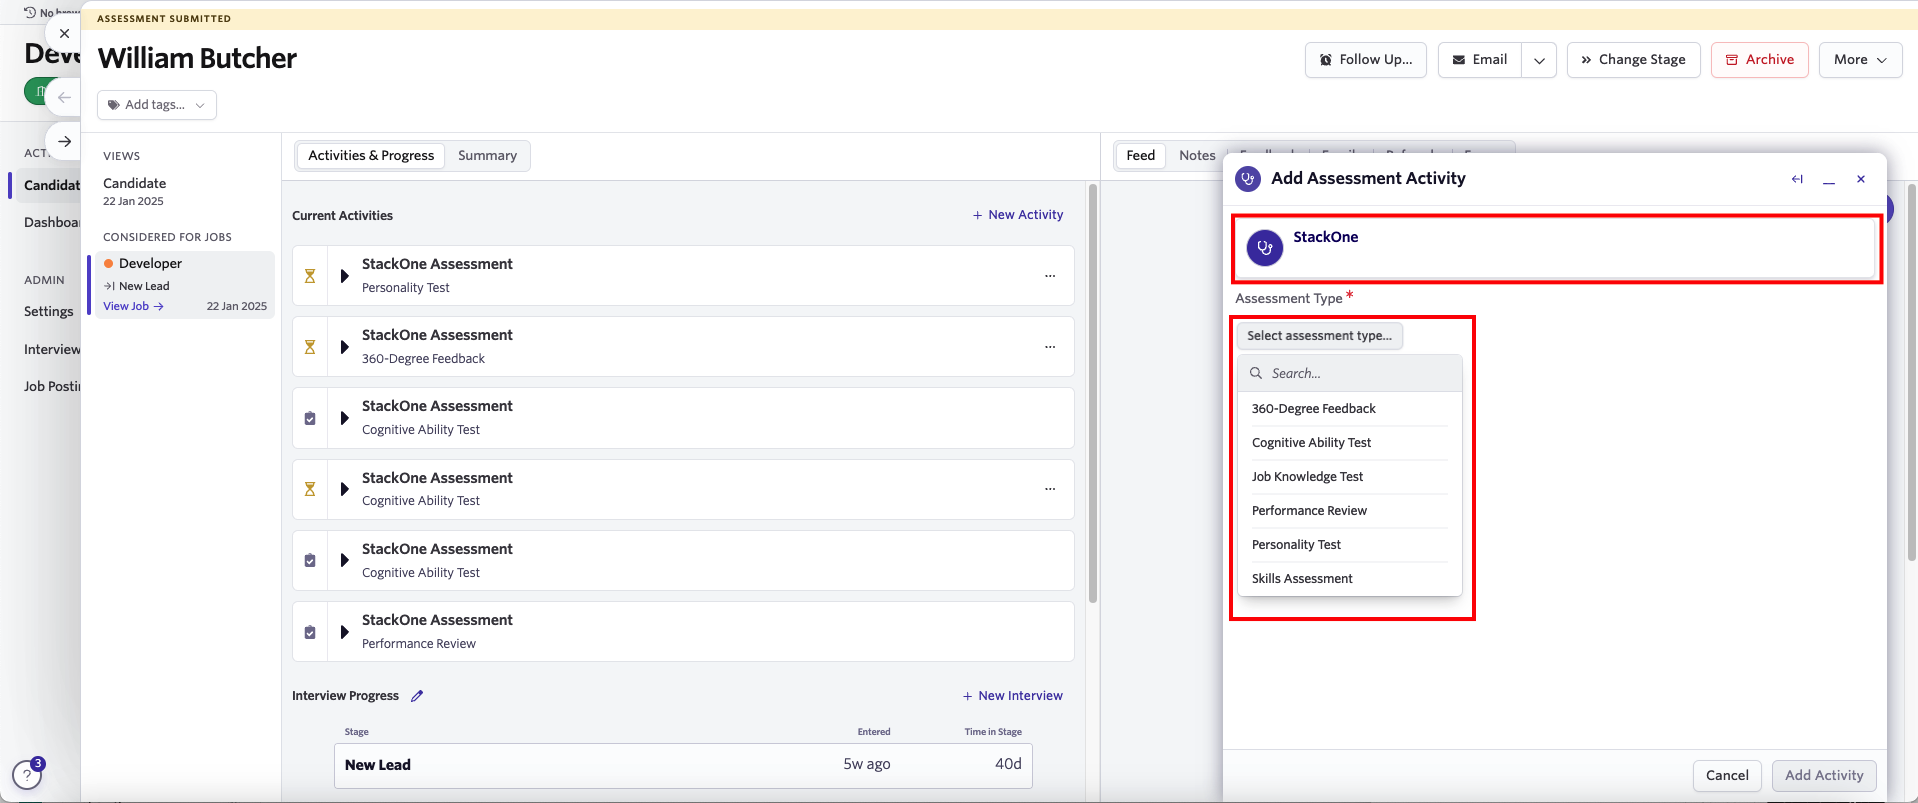
Task: Expand the Personality Test activity row
Action: click(344, 276)
